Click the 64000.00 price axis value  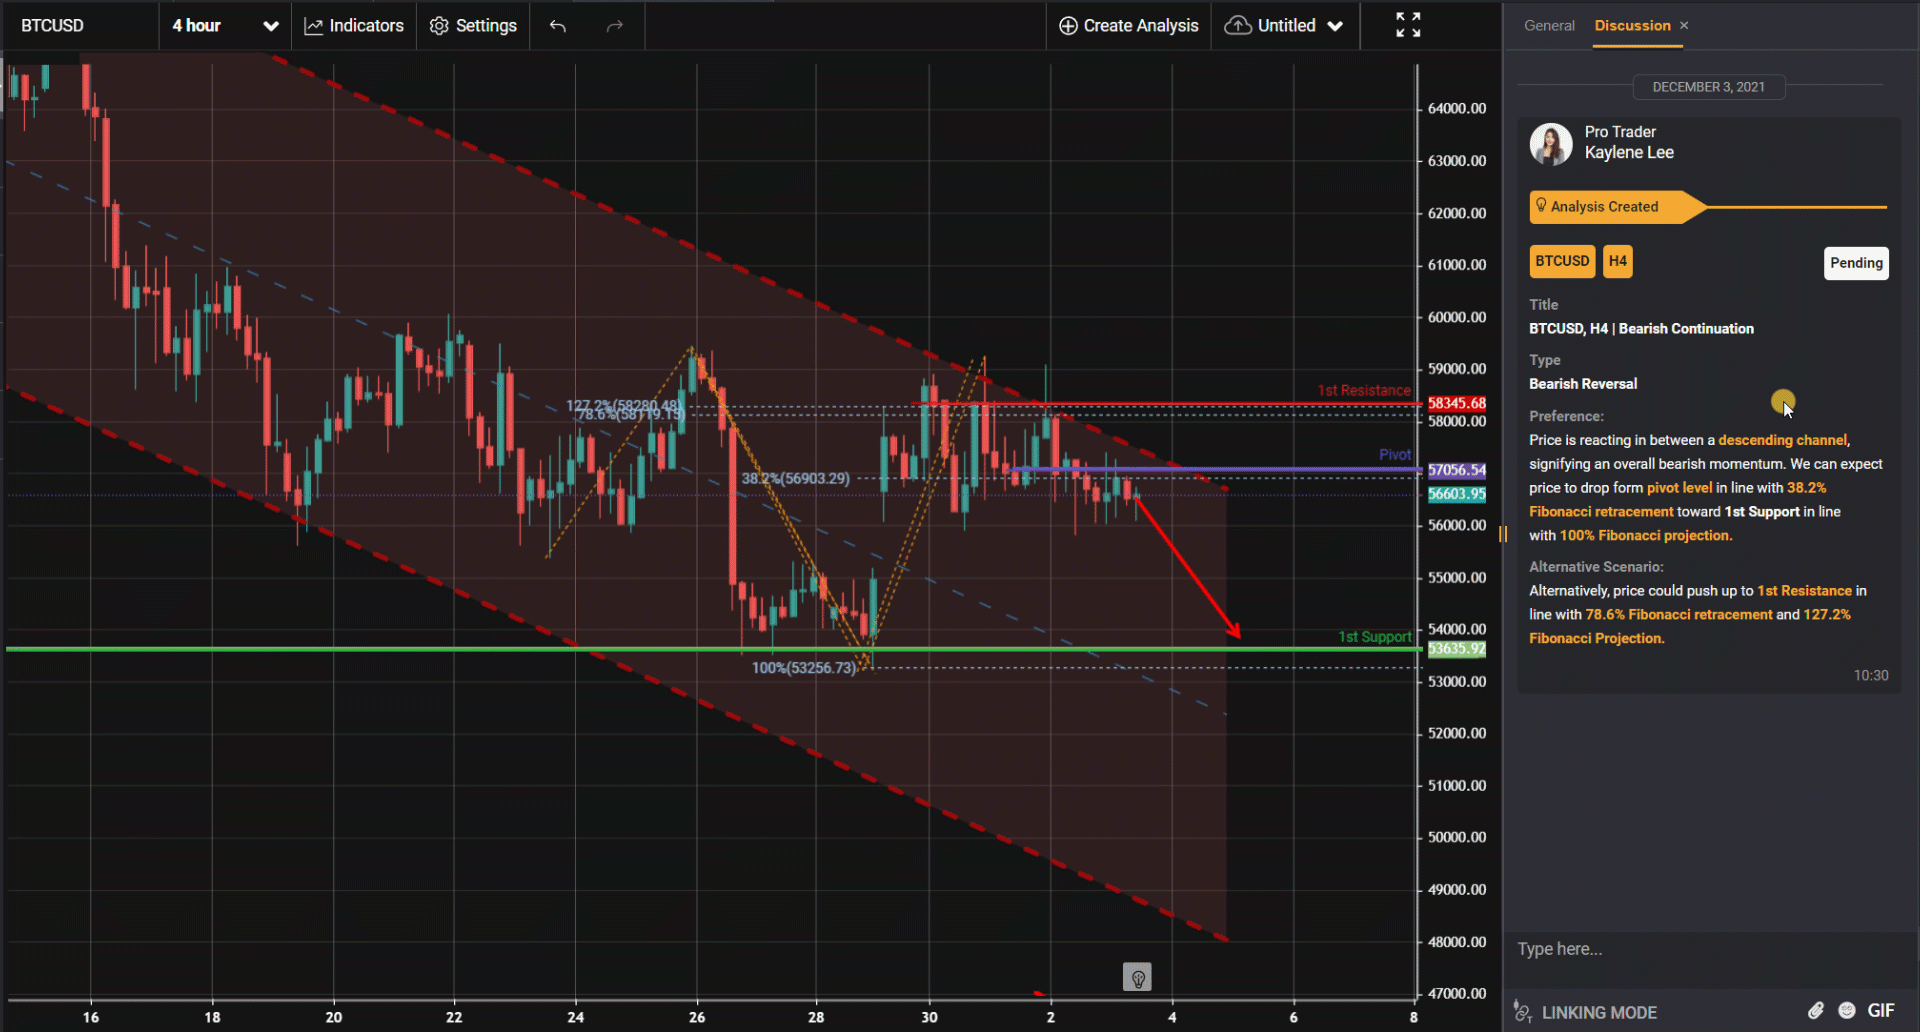click(1456, 108)
